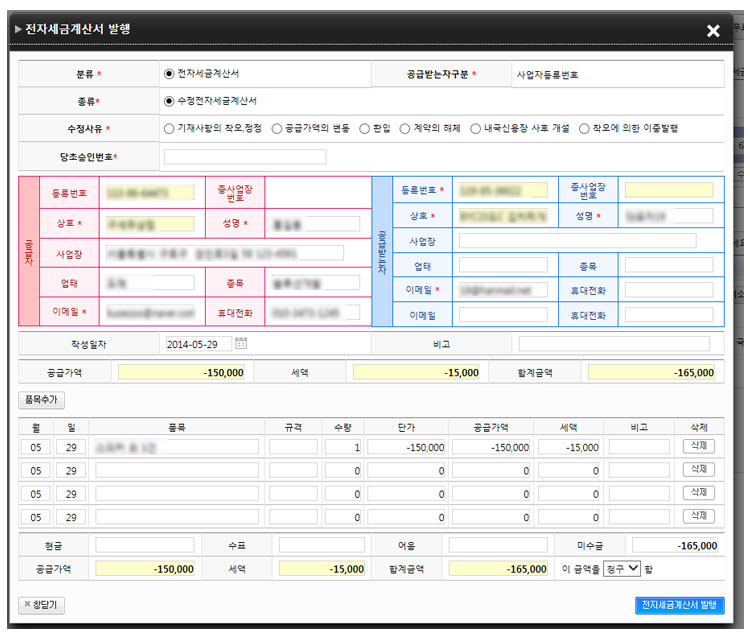
Task: Click 삭제 on the third item row
Action: (699, 493)
